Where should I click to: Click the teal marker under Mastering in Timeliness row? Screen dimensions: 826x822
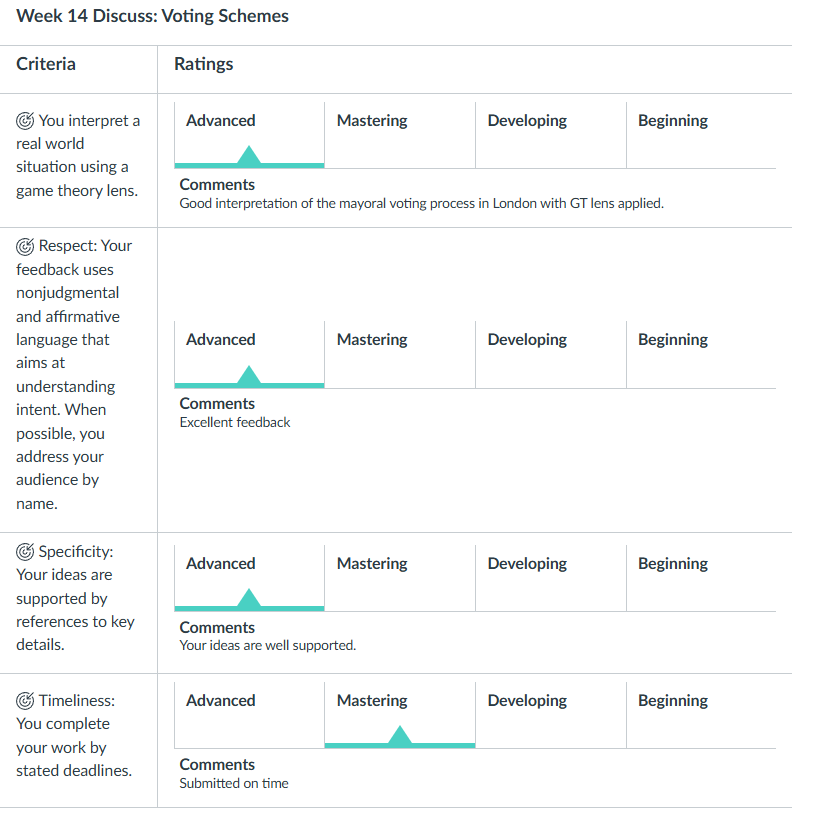pyautogui.click(x=400, y=737)
